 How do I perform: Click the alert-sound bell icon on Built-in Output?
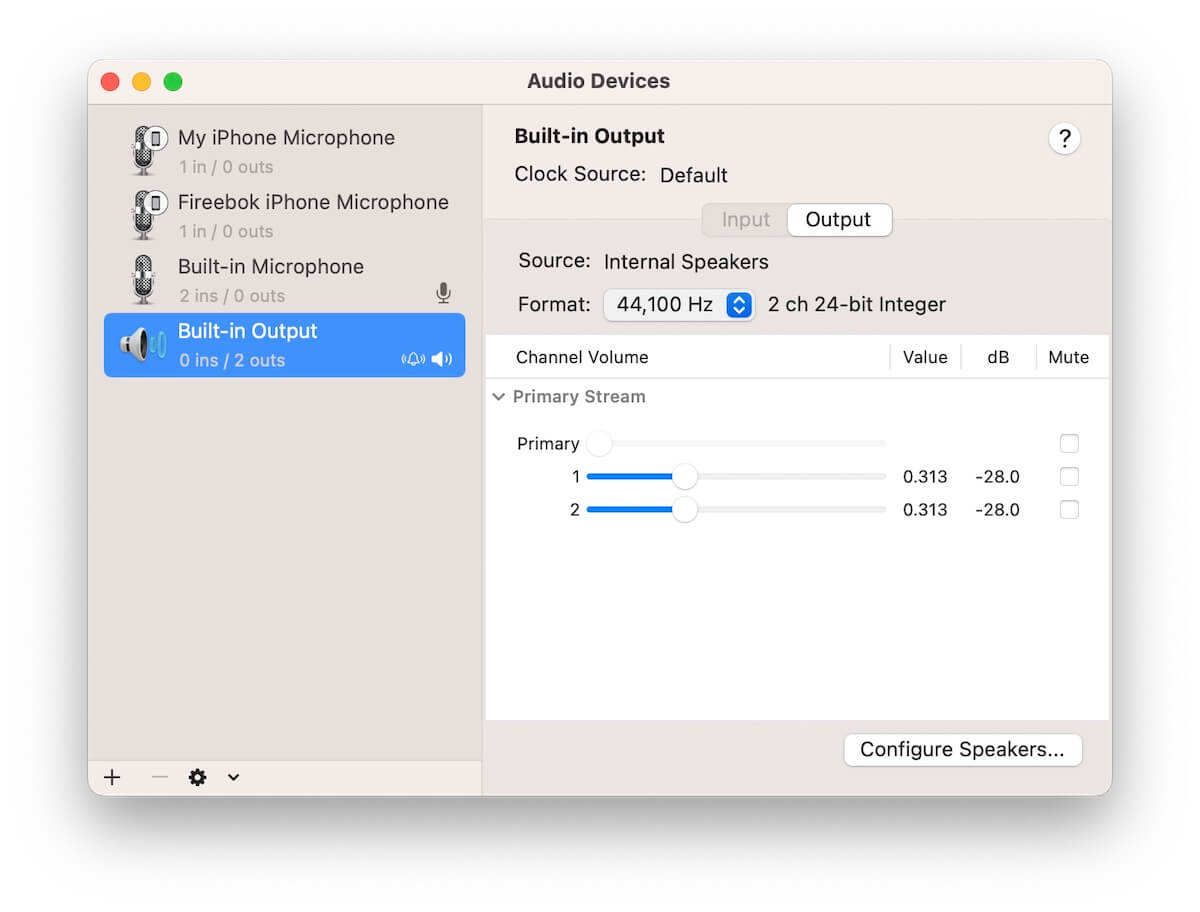coord(413,359)
